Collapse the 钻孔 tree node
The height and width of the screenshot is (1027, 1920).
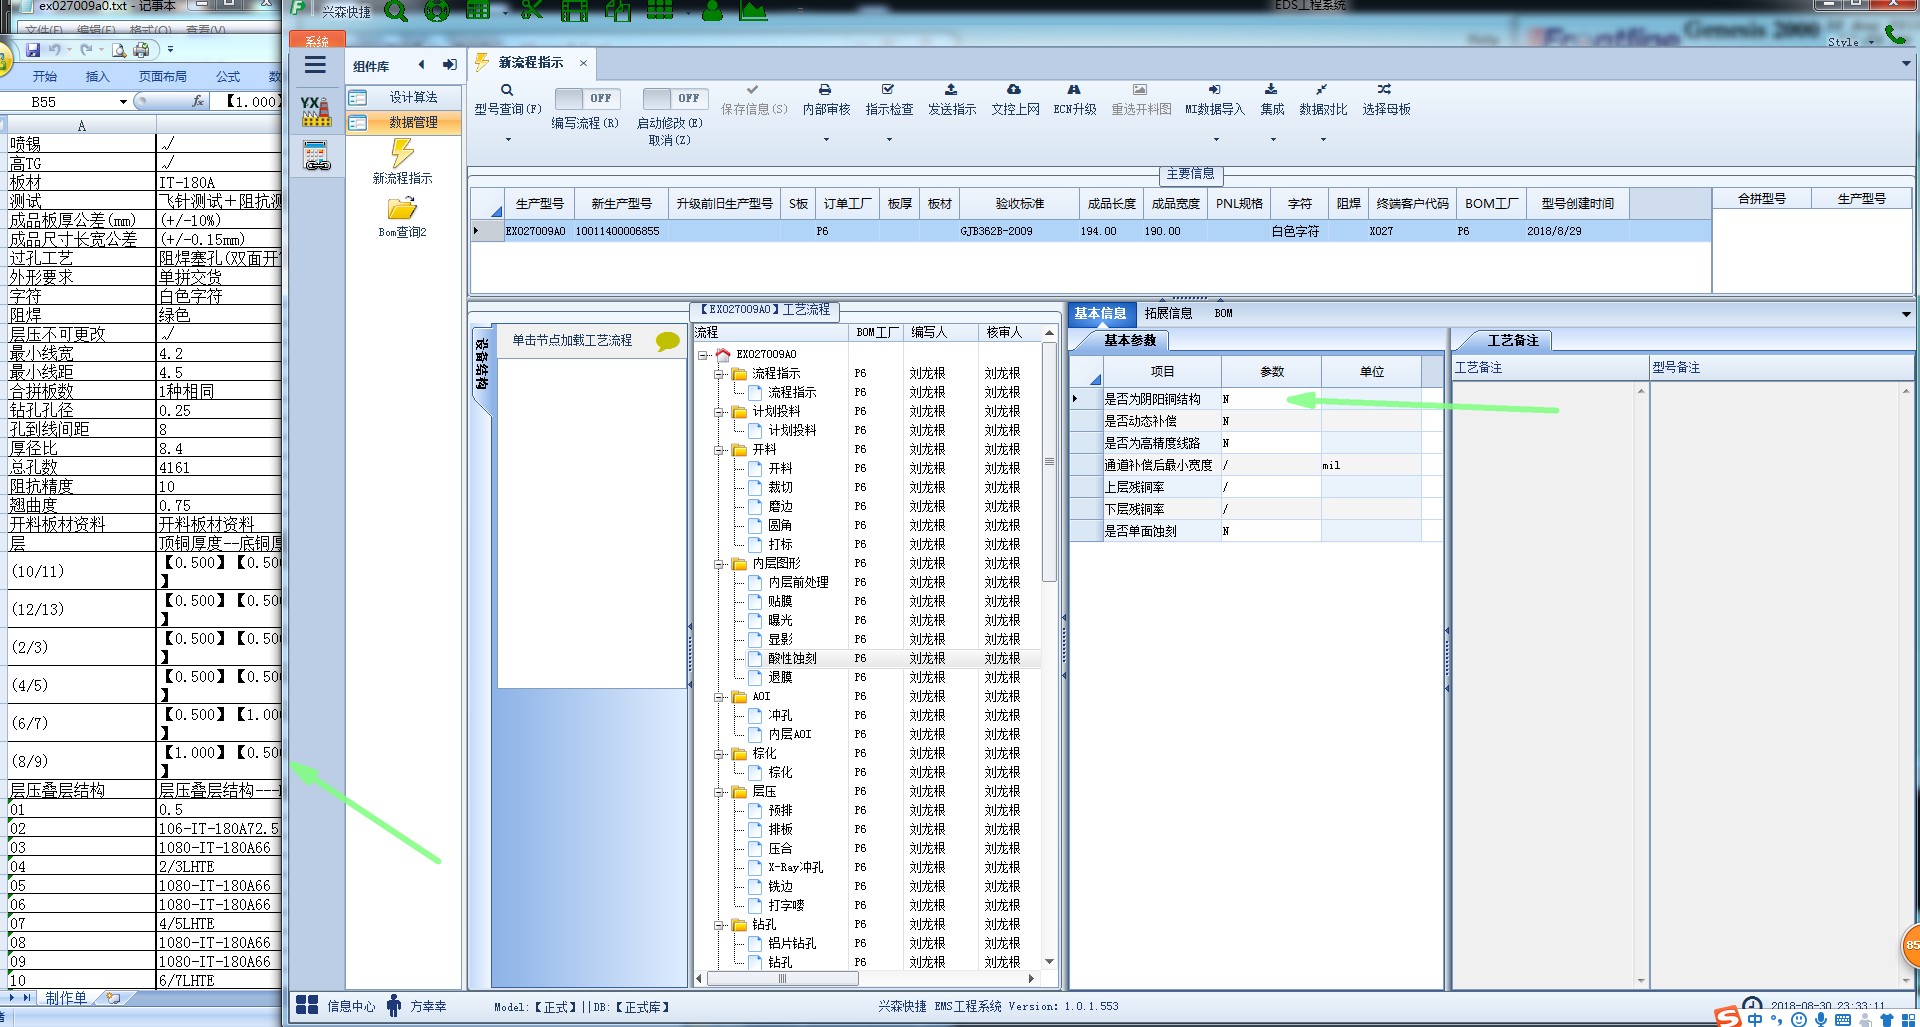pyautogui.click(x=719, y=925)
